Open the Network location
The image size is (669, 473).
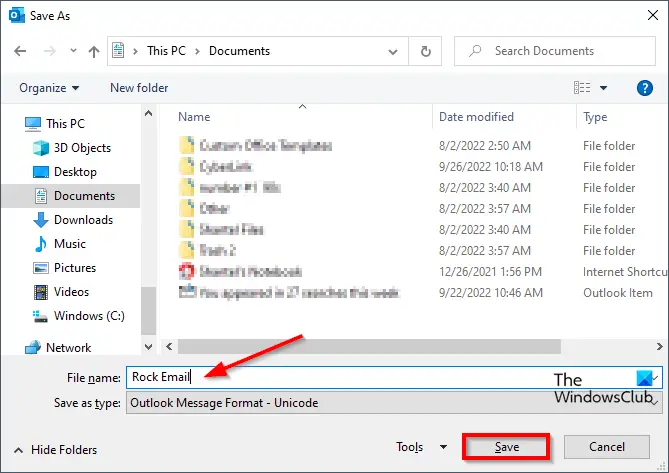pyautogui.click(x=58, y=348)
